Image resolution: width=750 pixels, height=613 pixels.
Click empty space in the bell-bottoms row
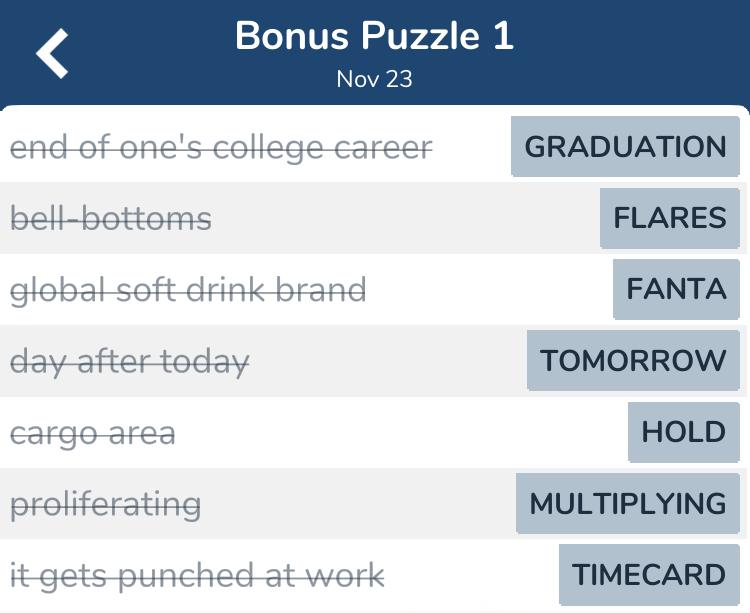406,218
